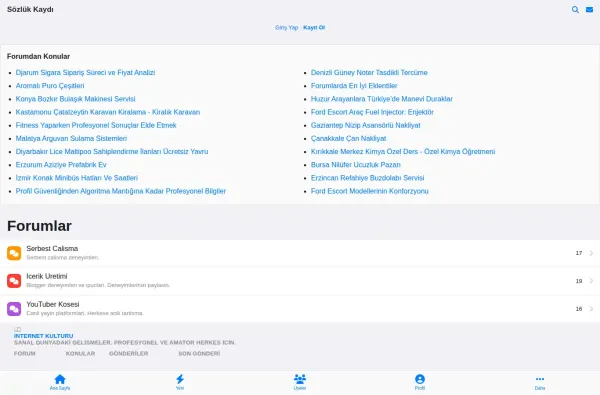Open the Üyeler members icon
The height and width of the screenshot is (395, 600).
(x=300, y=379)
